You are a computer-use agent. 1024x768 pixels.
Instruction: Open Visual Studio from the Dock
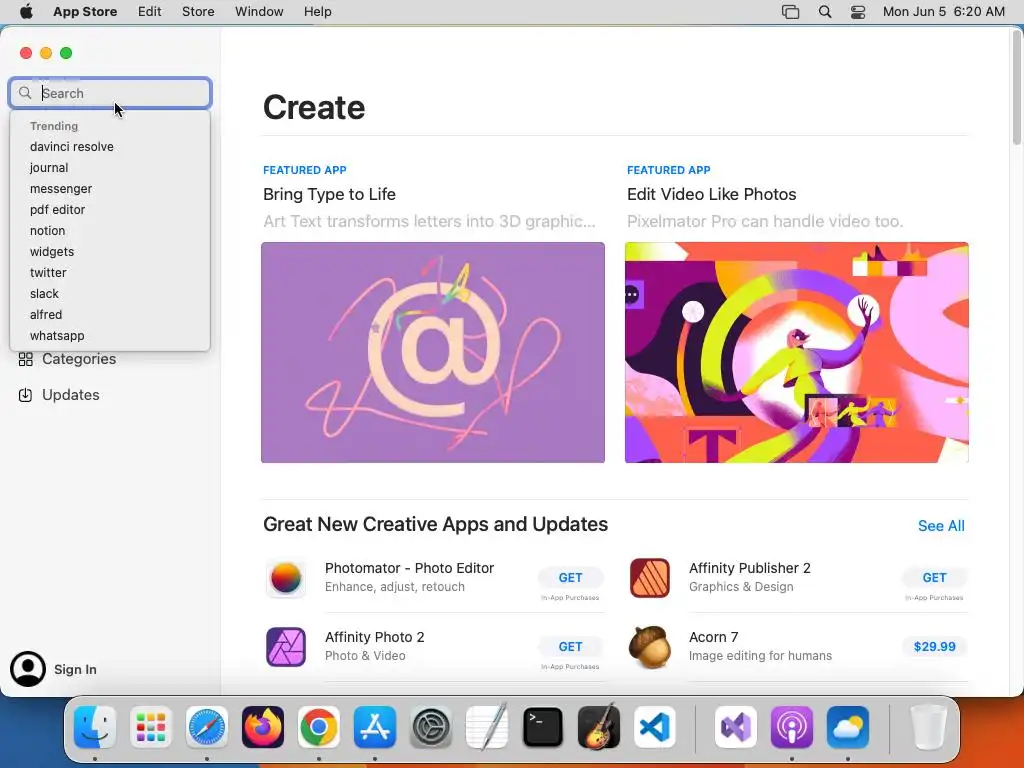pos(736,728)
